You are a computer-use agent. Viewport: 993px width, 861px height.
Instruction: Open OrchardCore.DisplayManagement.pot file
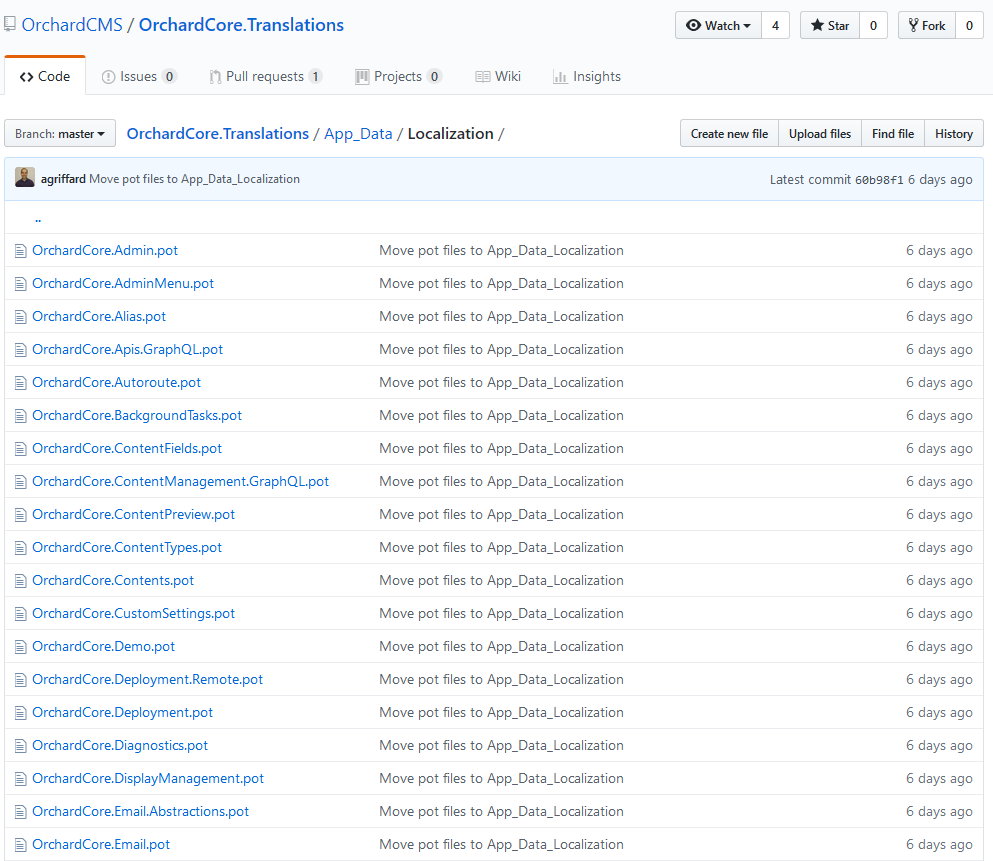pyautogui.click(x=148, y=779)
